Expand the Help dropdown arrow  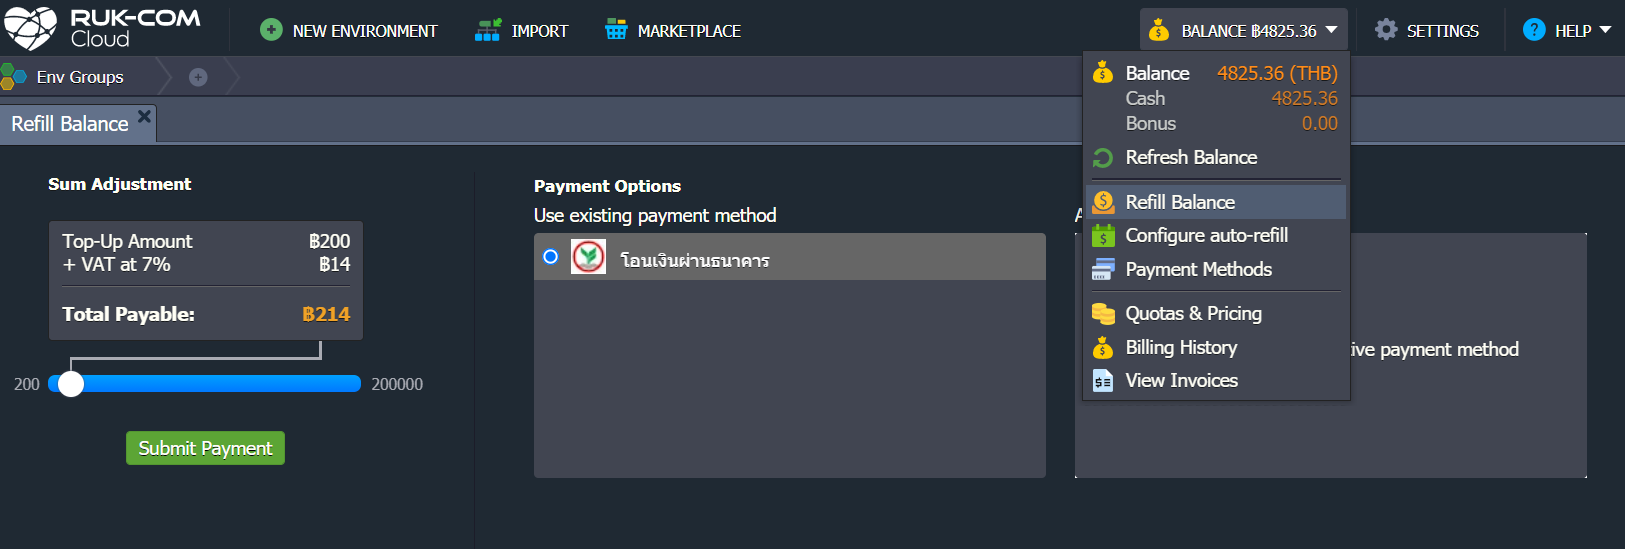click(x=1605, y=30)
